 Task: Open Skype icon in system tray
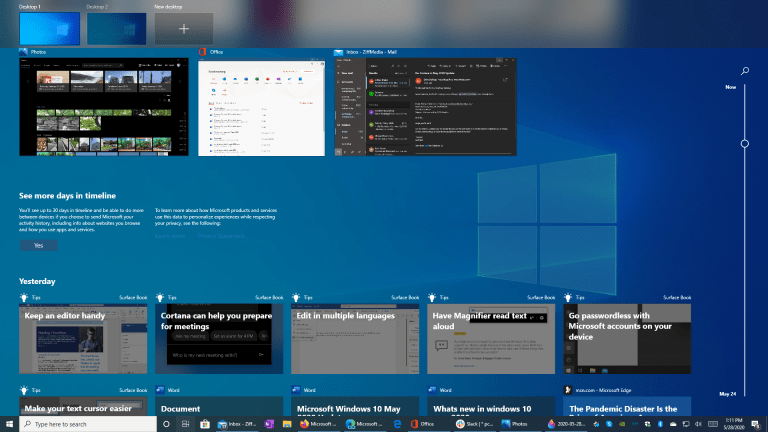coord(609,424)
